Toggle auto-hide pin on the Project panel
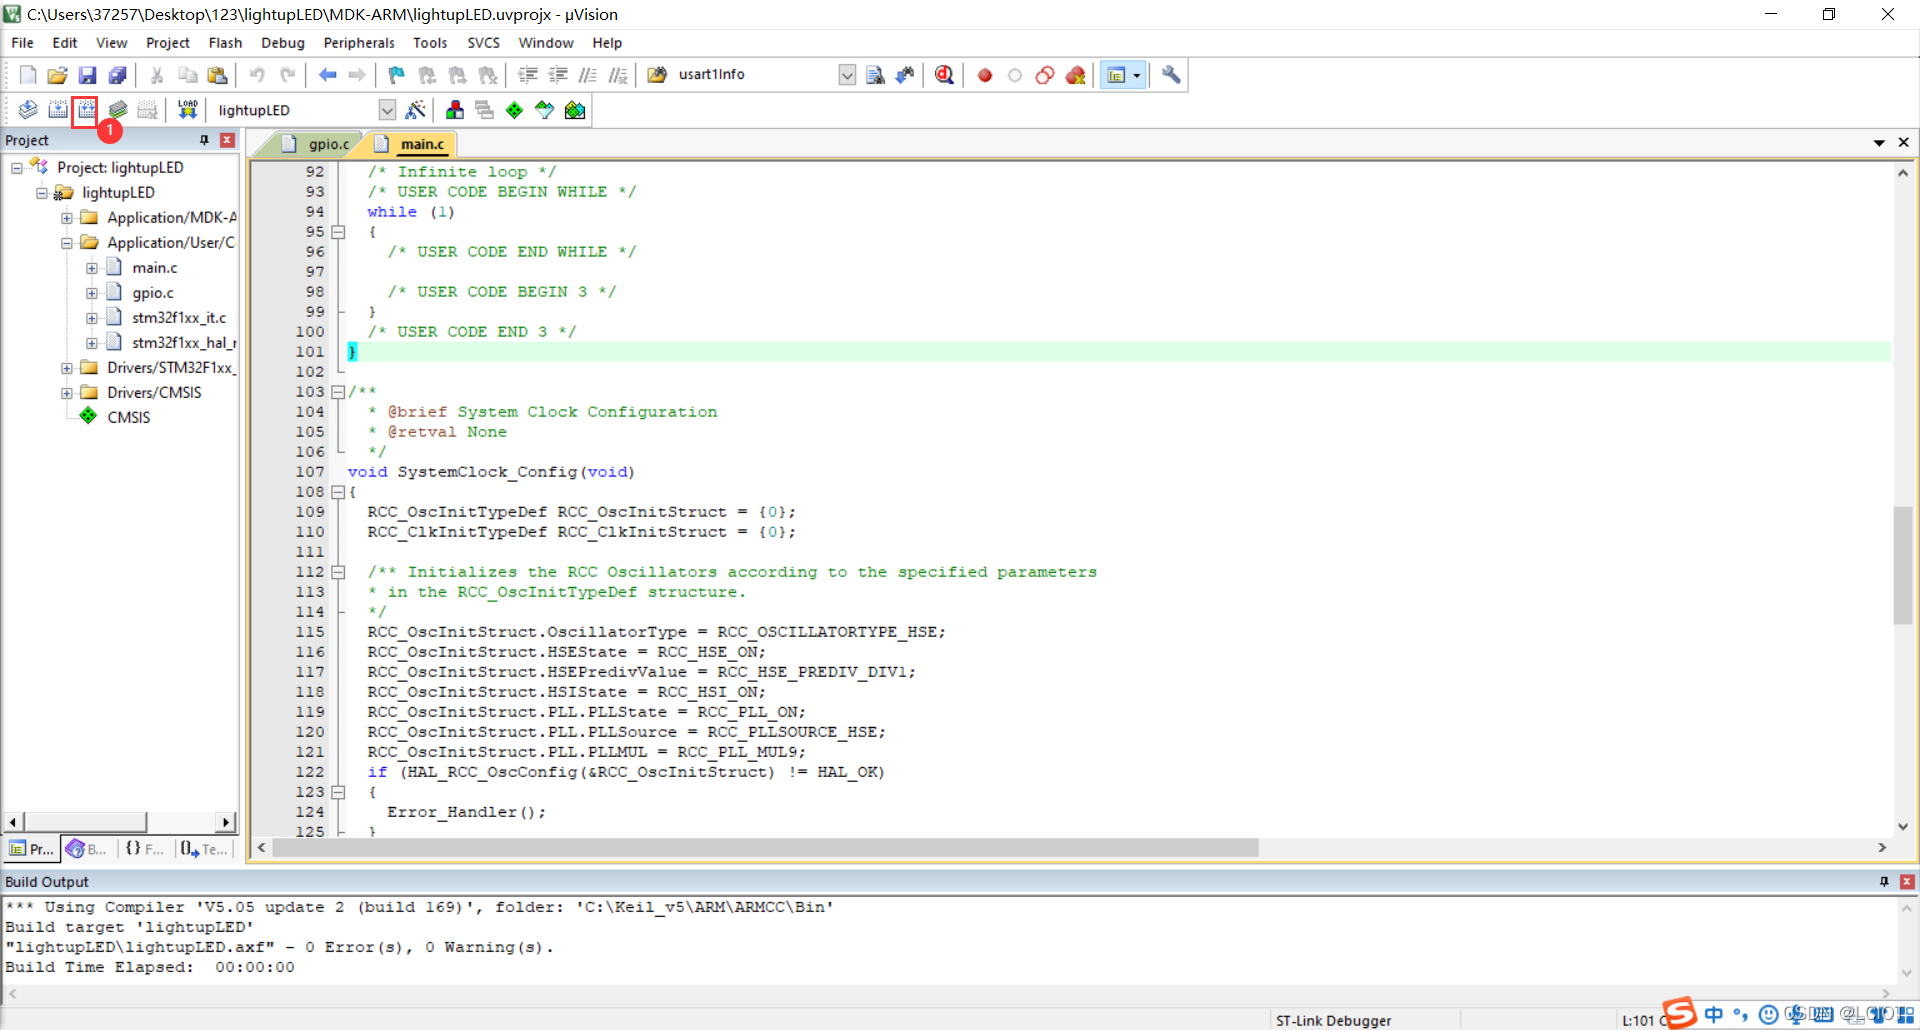The image size is (1920, 1030). coord(204,140)
